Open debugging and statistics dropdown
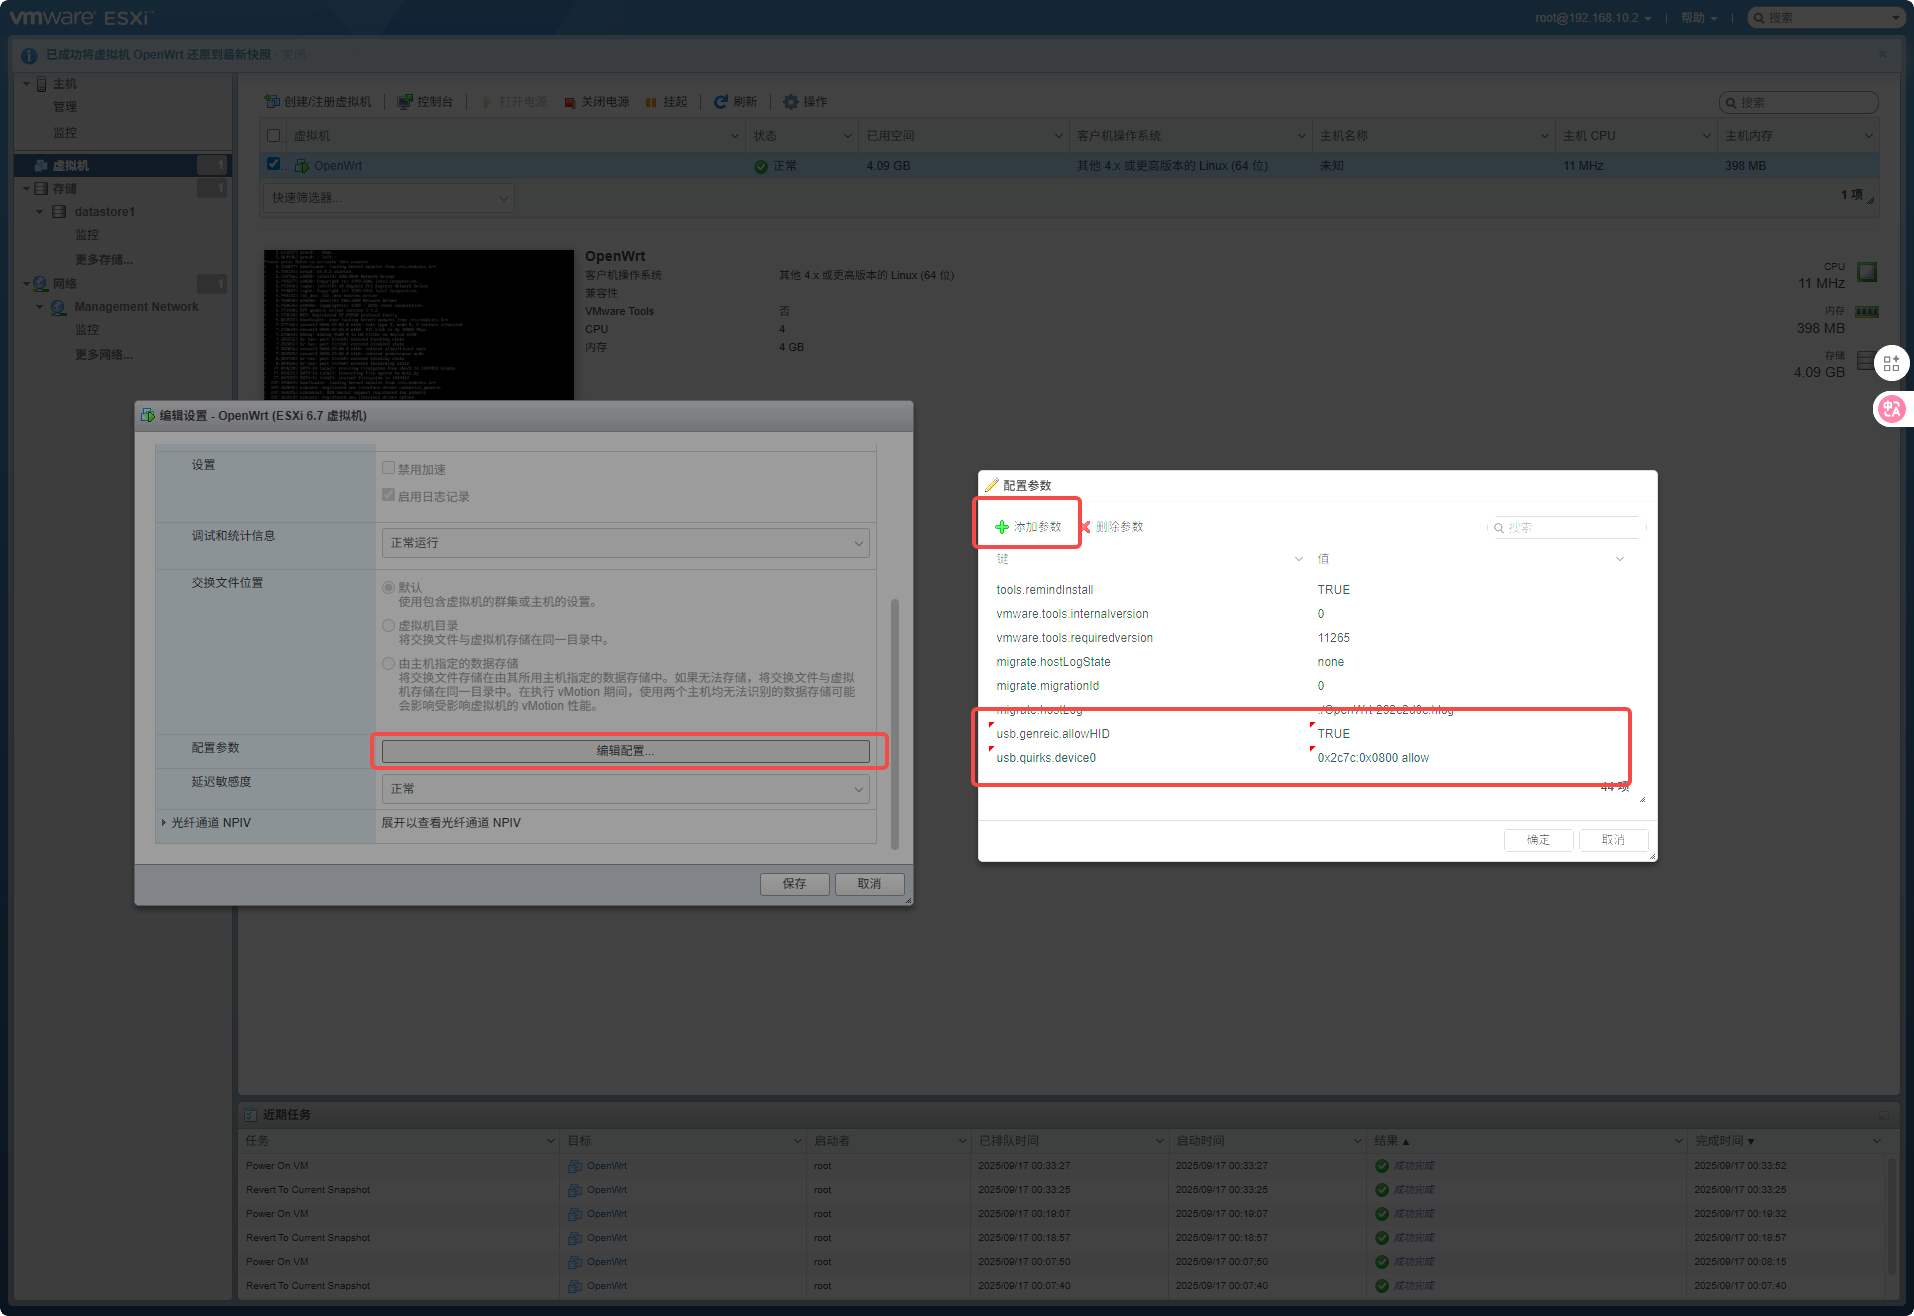The width and height of the screenshot is (1914, 1316). pos(625,543)
